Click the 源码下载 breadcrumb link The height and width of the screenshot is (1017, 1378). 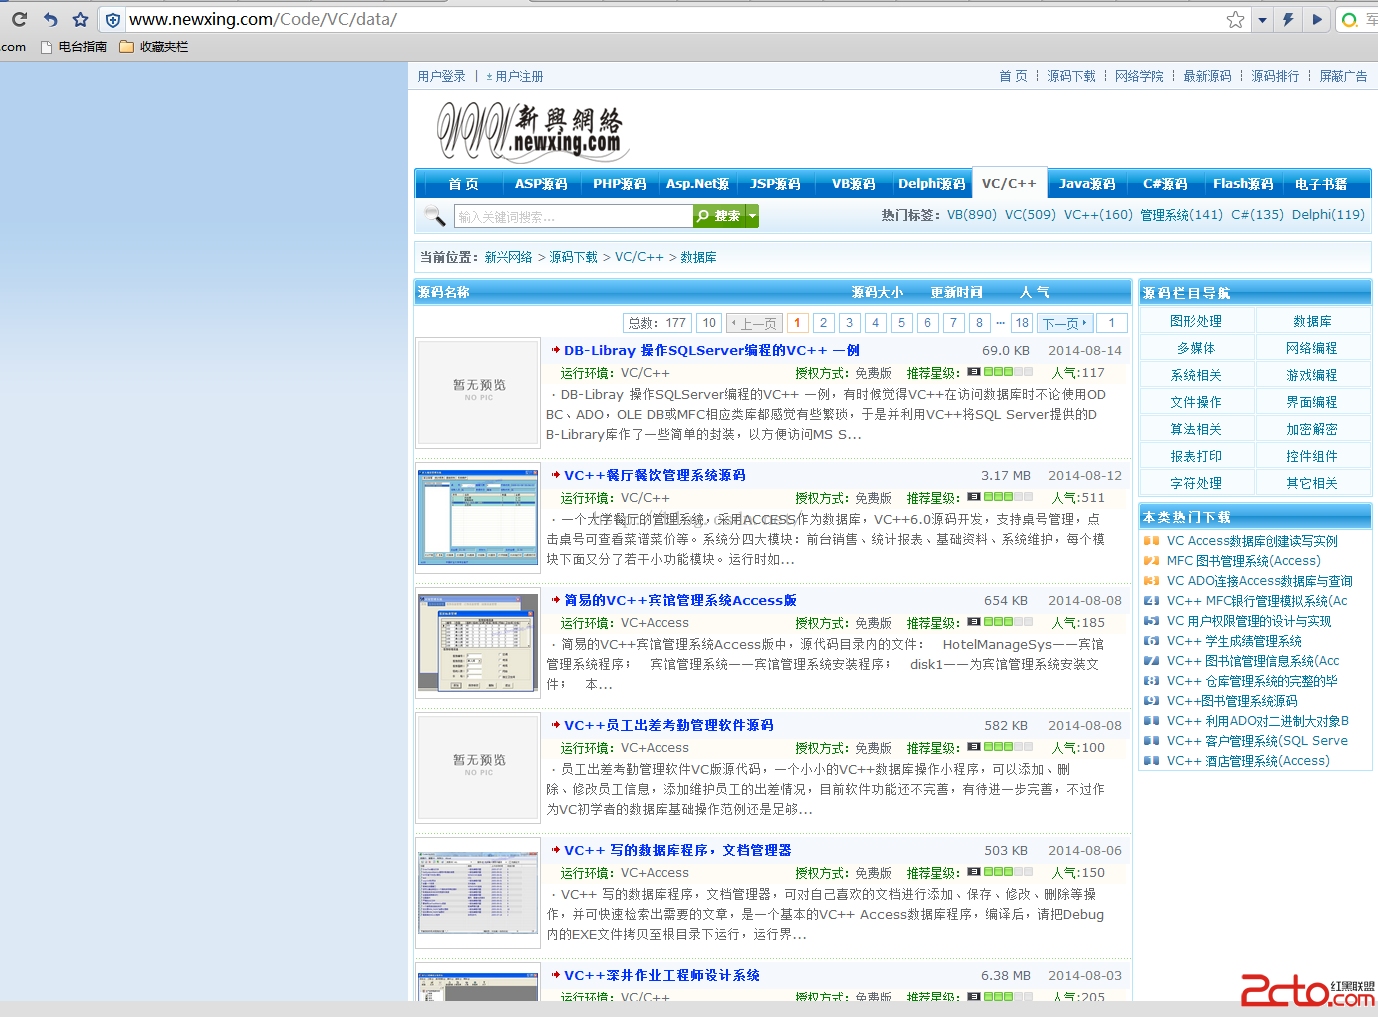coord(573,257)
